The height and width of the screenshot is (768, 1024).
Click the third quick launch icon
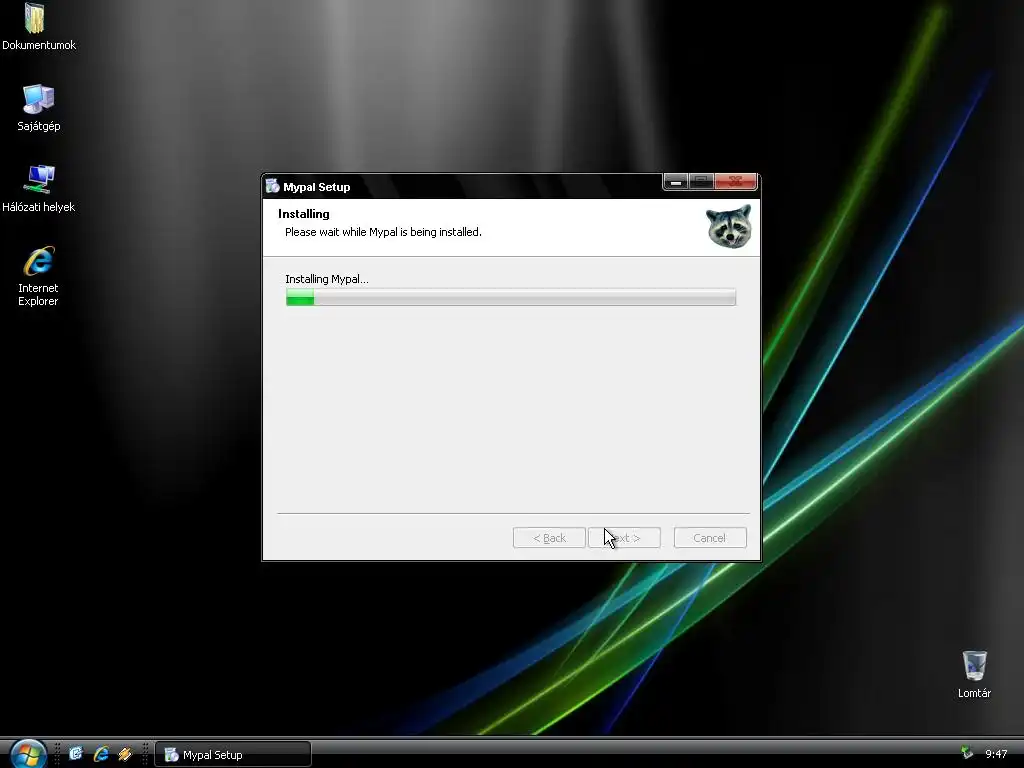(x=125, y=754)
